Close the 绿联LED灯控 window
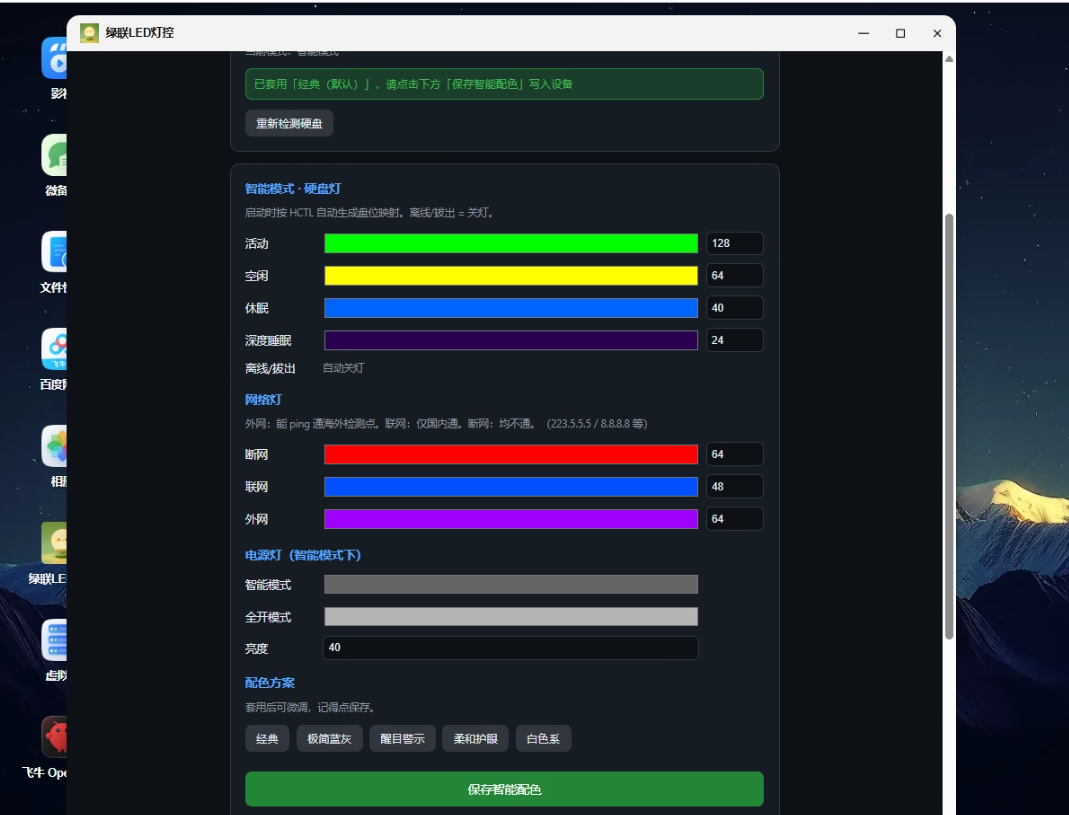This screenshot has width=1069, height=815. 937,33
